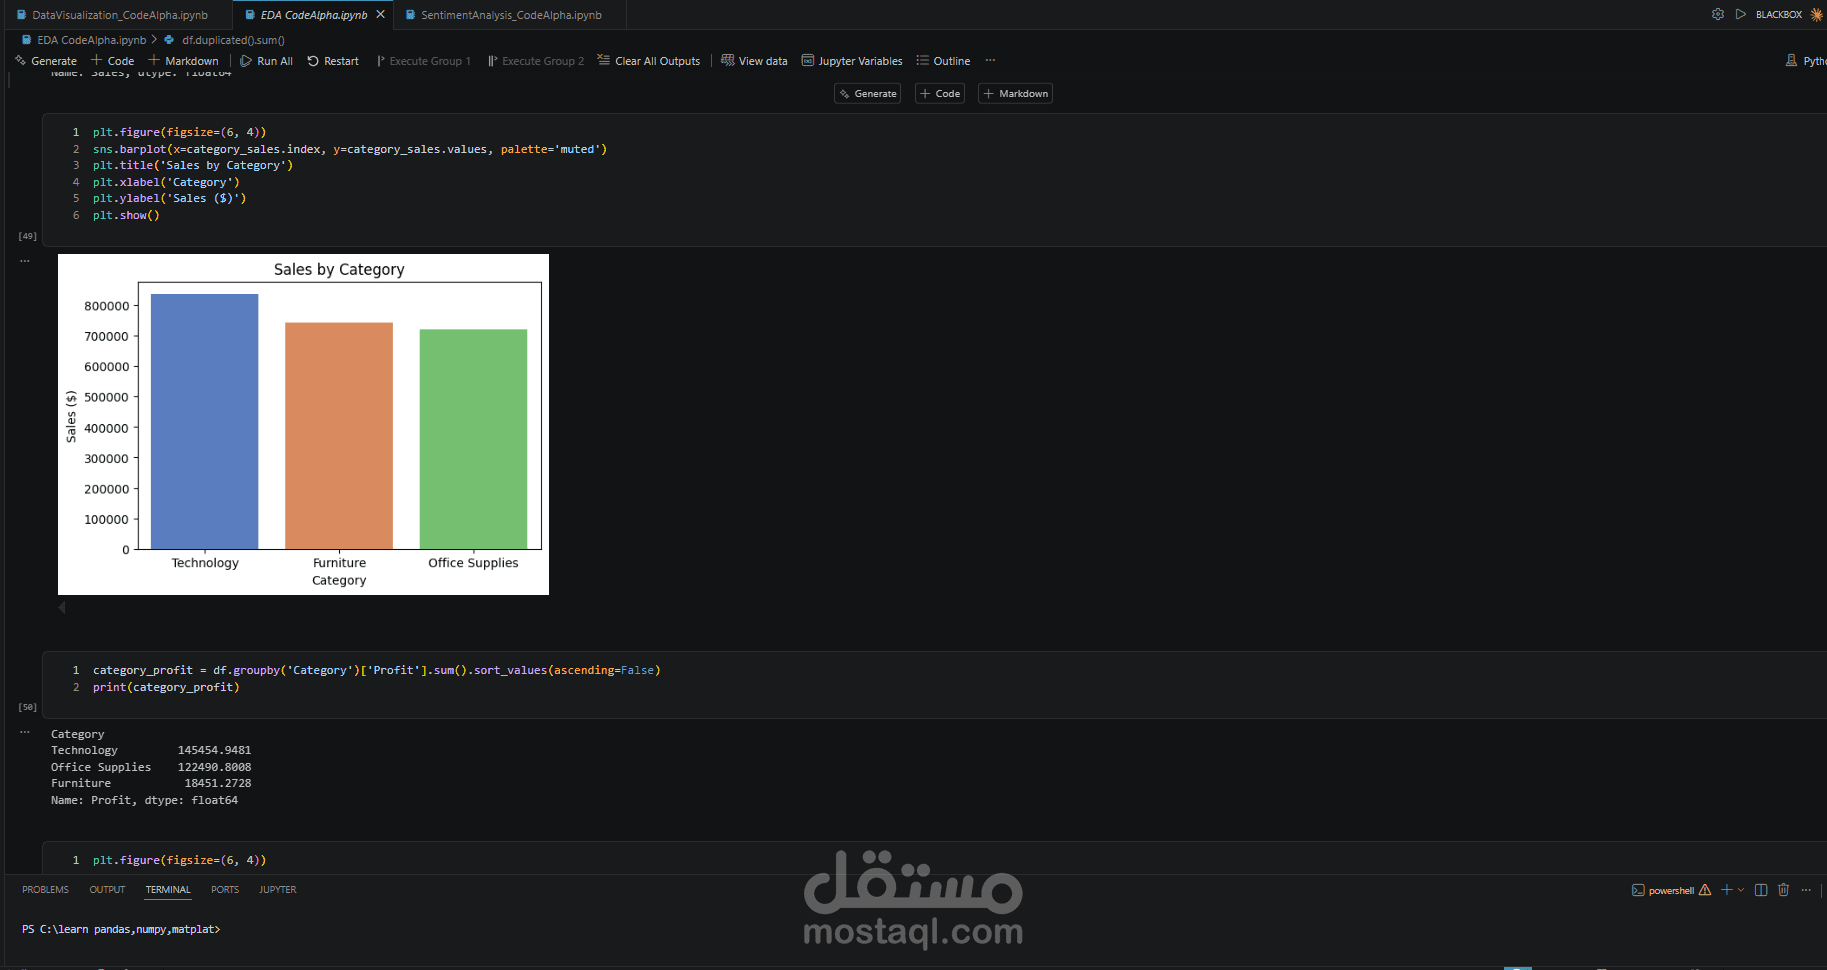
Task: Open the PROBLEMS panel tab
Action: [46, 890]
